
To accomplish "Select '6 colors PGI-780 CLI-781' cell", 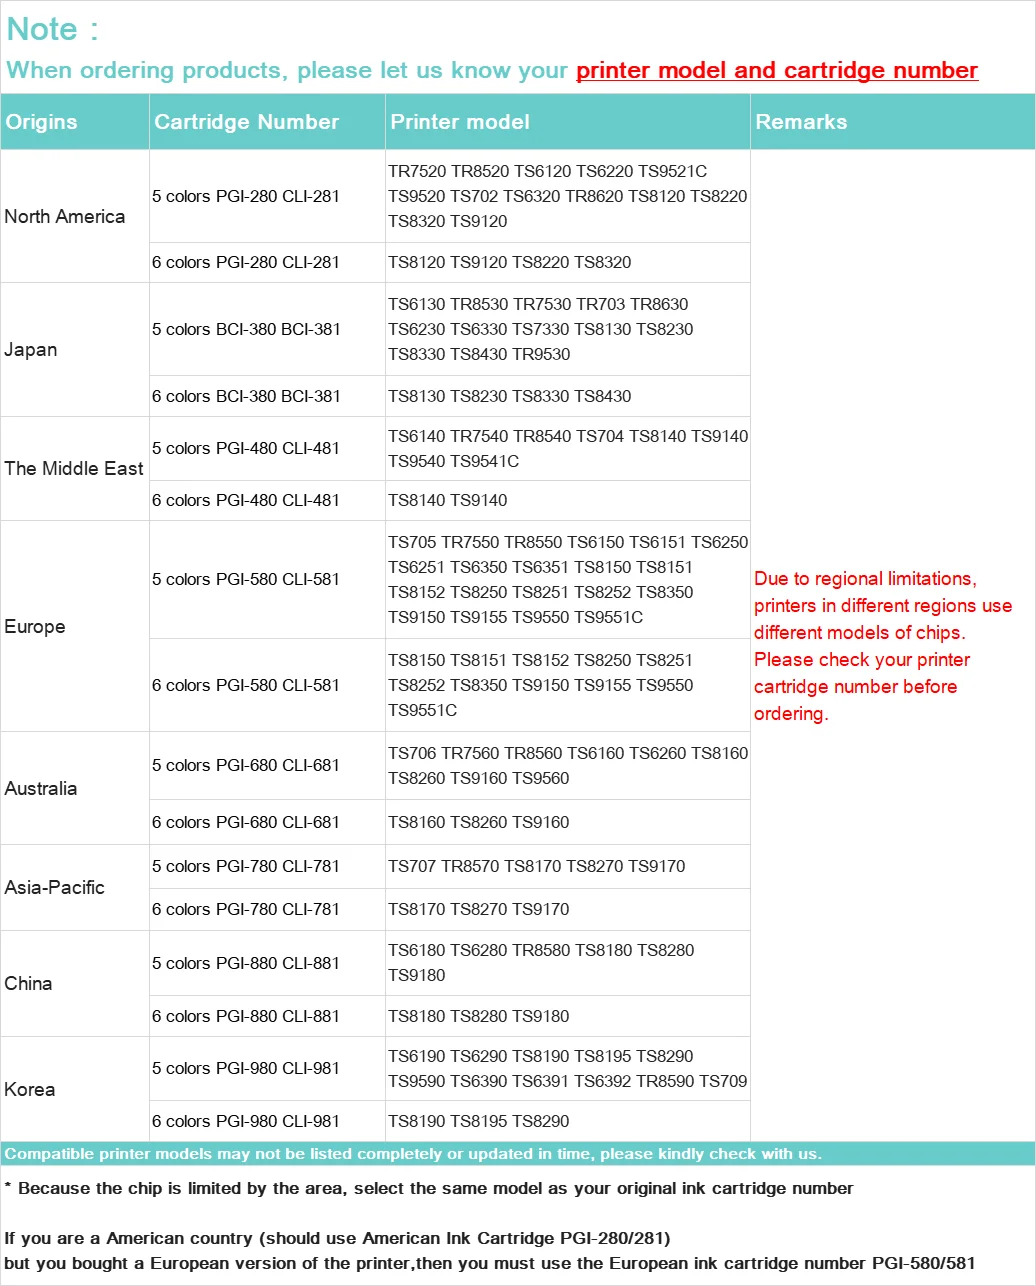I will point(267,909).
